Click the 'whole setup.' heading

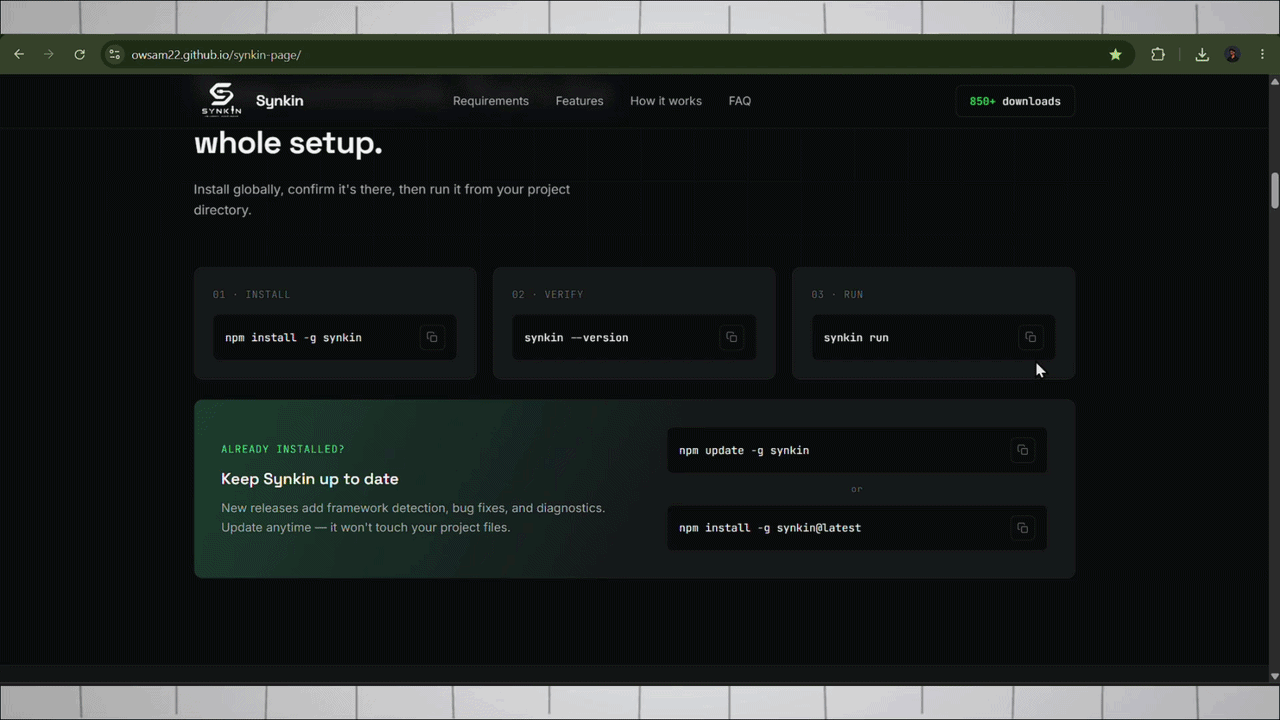288,143
